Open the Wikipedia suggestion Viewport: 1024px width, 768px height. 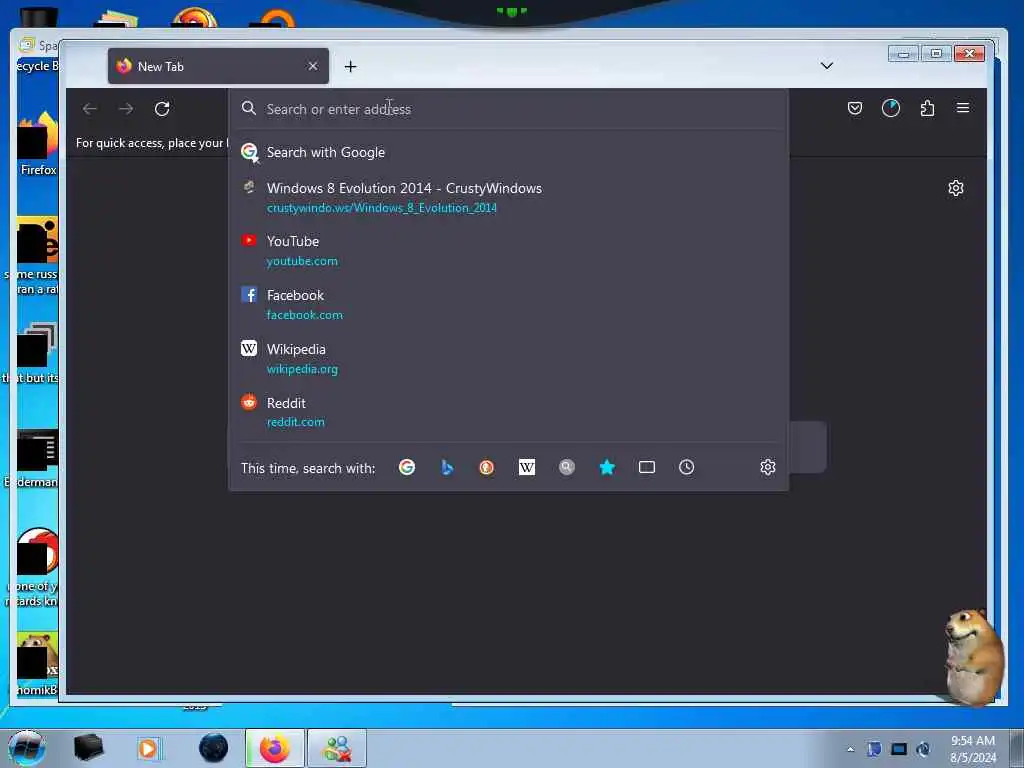(508, 359)
